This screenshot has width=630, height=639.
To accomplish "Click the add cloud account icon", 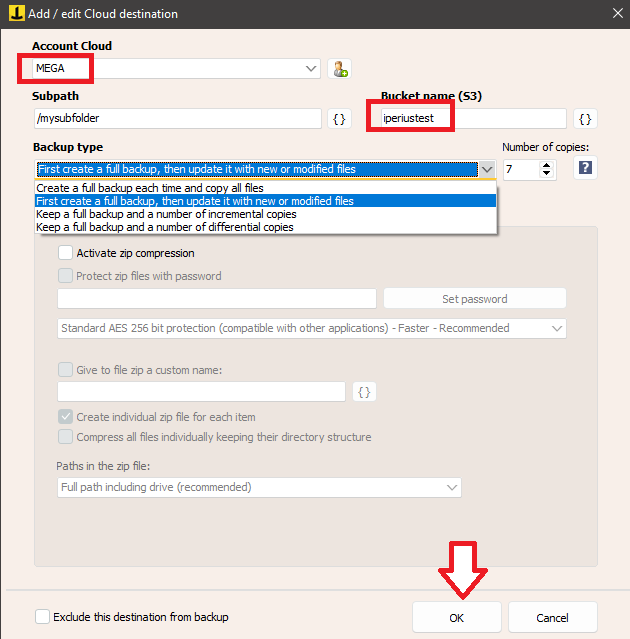I will point(340,69).
